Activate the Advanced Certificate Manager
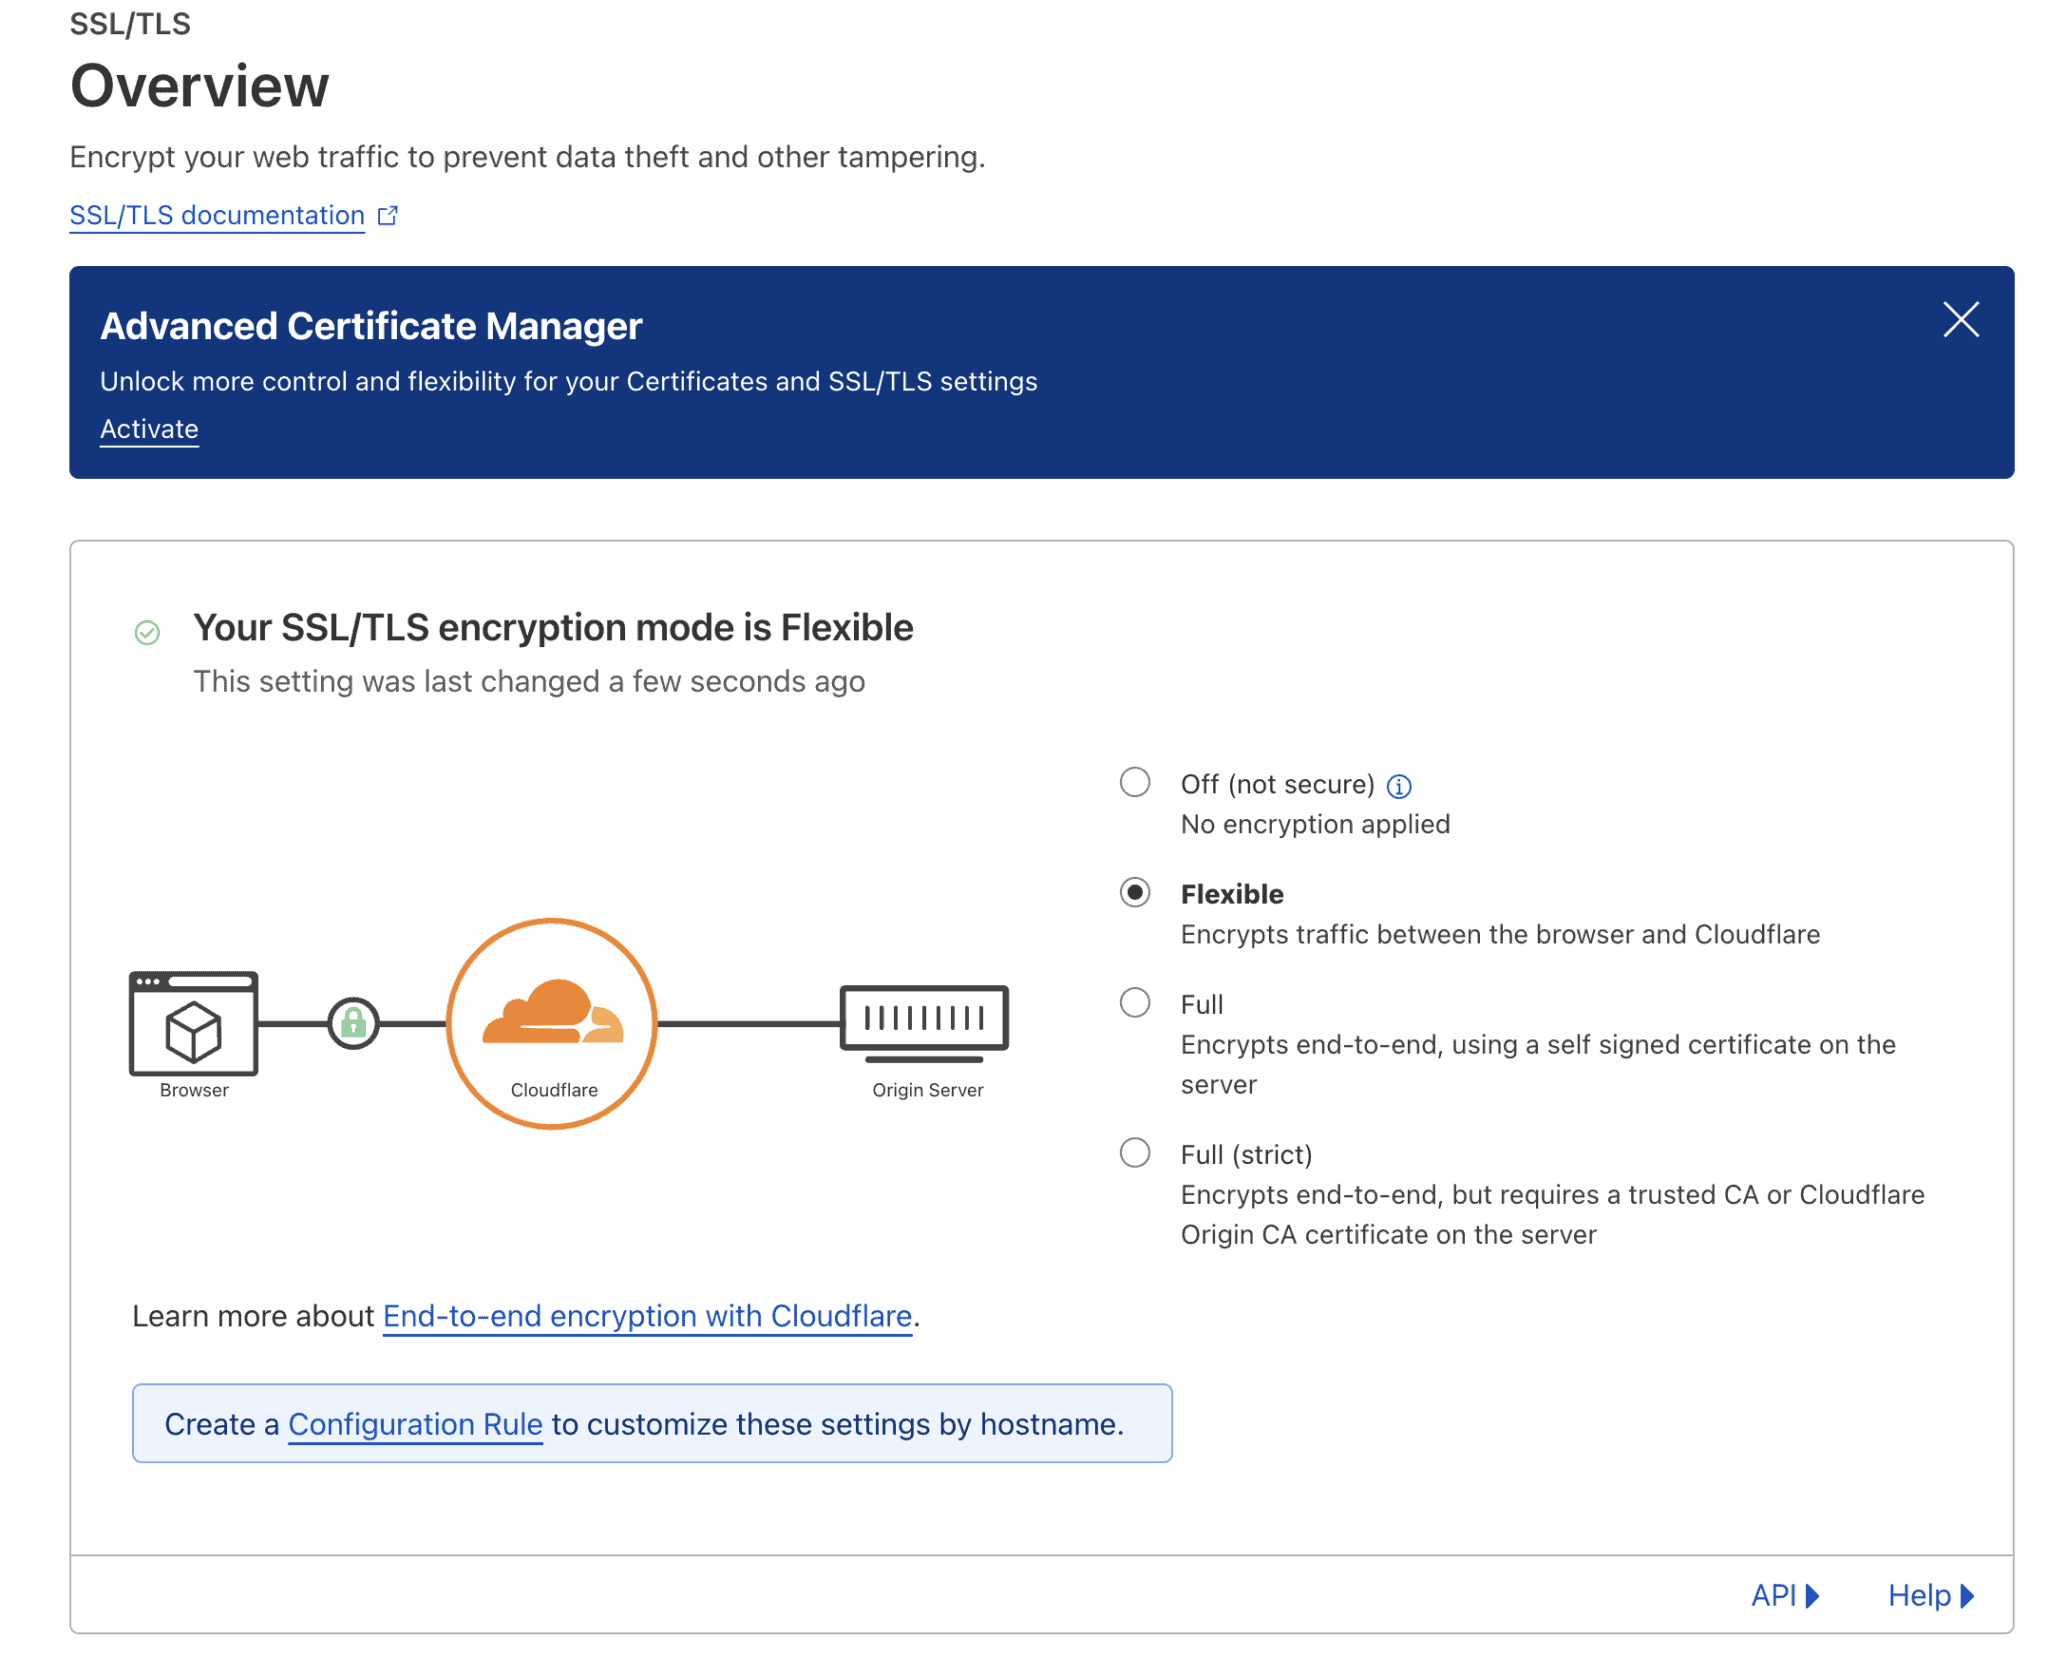 click(x=148, y=428)
